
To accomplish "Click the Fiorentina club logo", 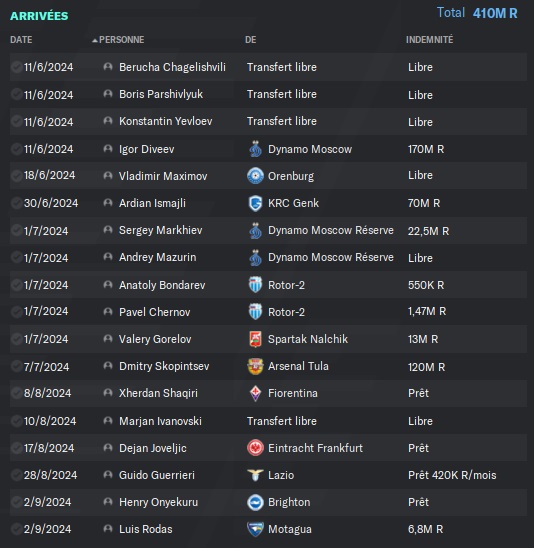I will [255, 394].
